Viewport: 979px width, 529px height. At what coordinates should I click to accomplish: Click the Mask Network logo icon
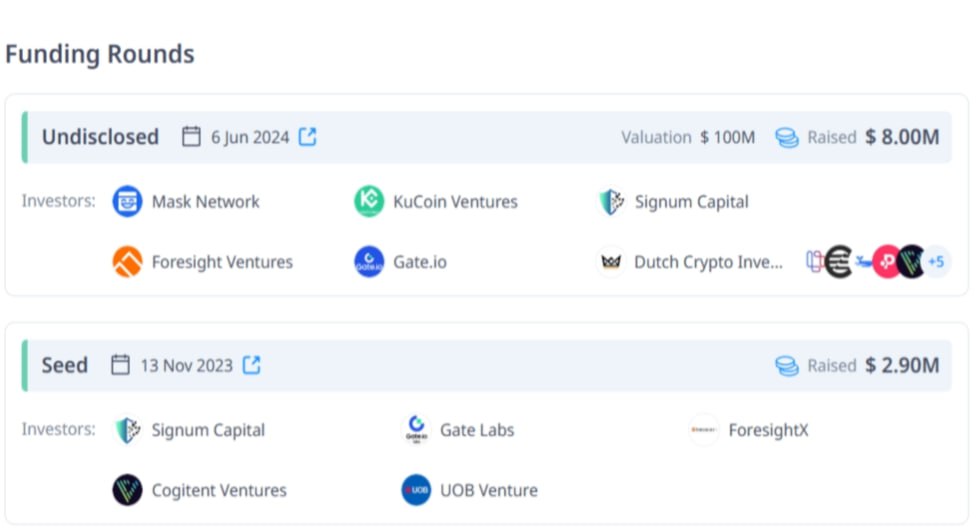tap(127, 201)
